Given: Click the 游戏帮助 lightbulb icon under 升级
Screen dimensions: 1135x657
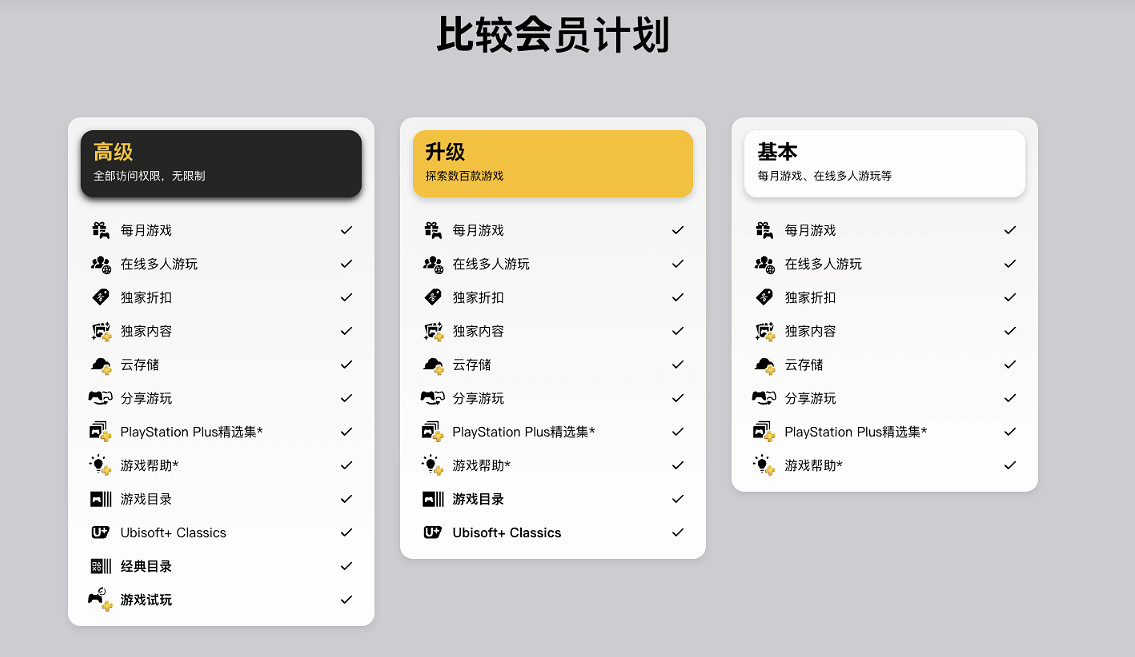Looking at the screenshot, I should tap(431, 465).
